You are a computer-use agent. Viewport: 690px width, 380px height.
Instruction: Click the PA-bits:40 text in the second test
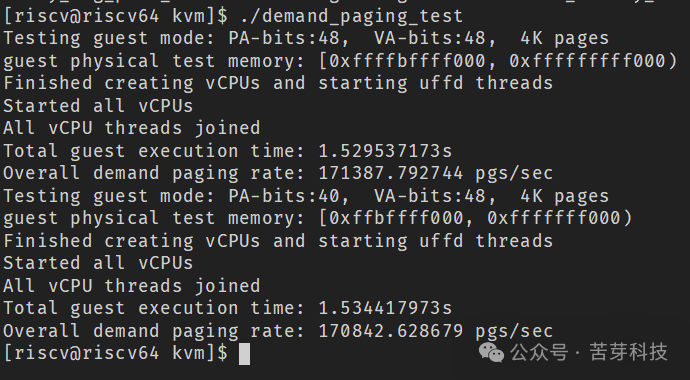[x=284, y=196]
